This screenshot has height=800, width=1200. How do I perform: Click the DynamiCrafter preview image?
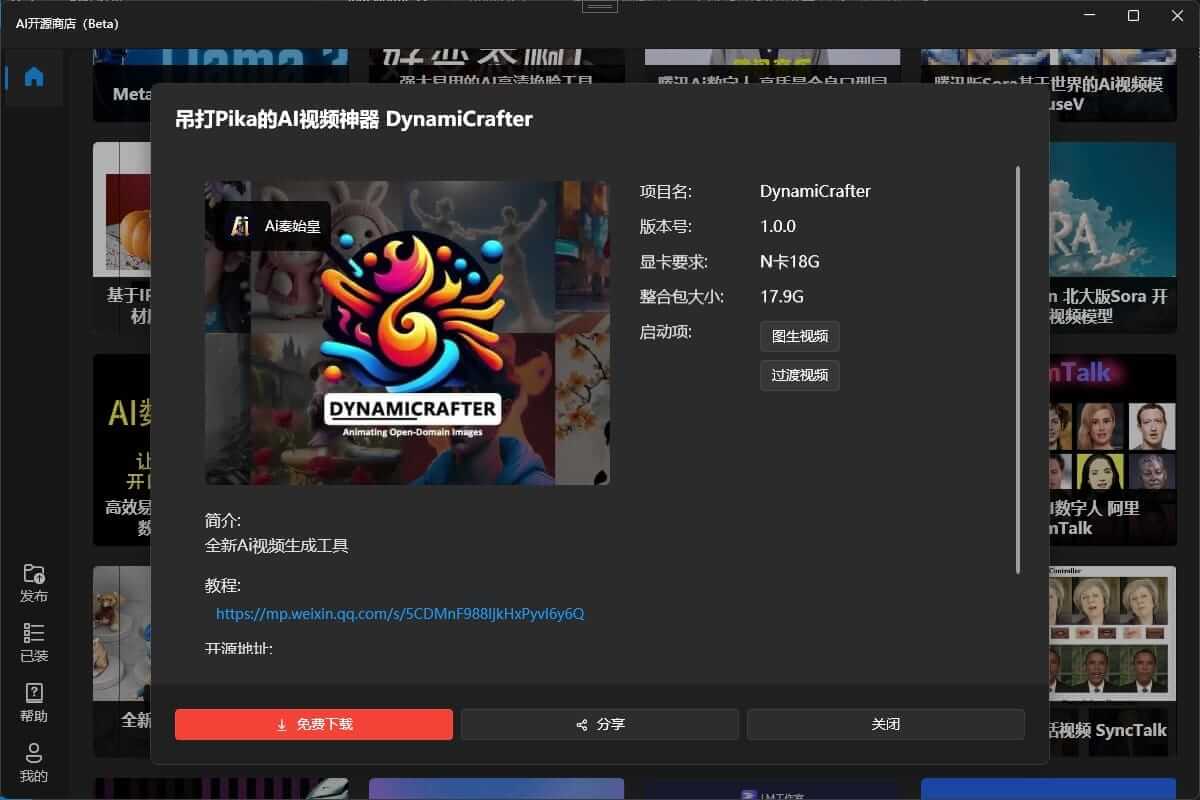tap(407, 333)
